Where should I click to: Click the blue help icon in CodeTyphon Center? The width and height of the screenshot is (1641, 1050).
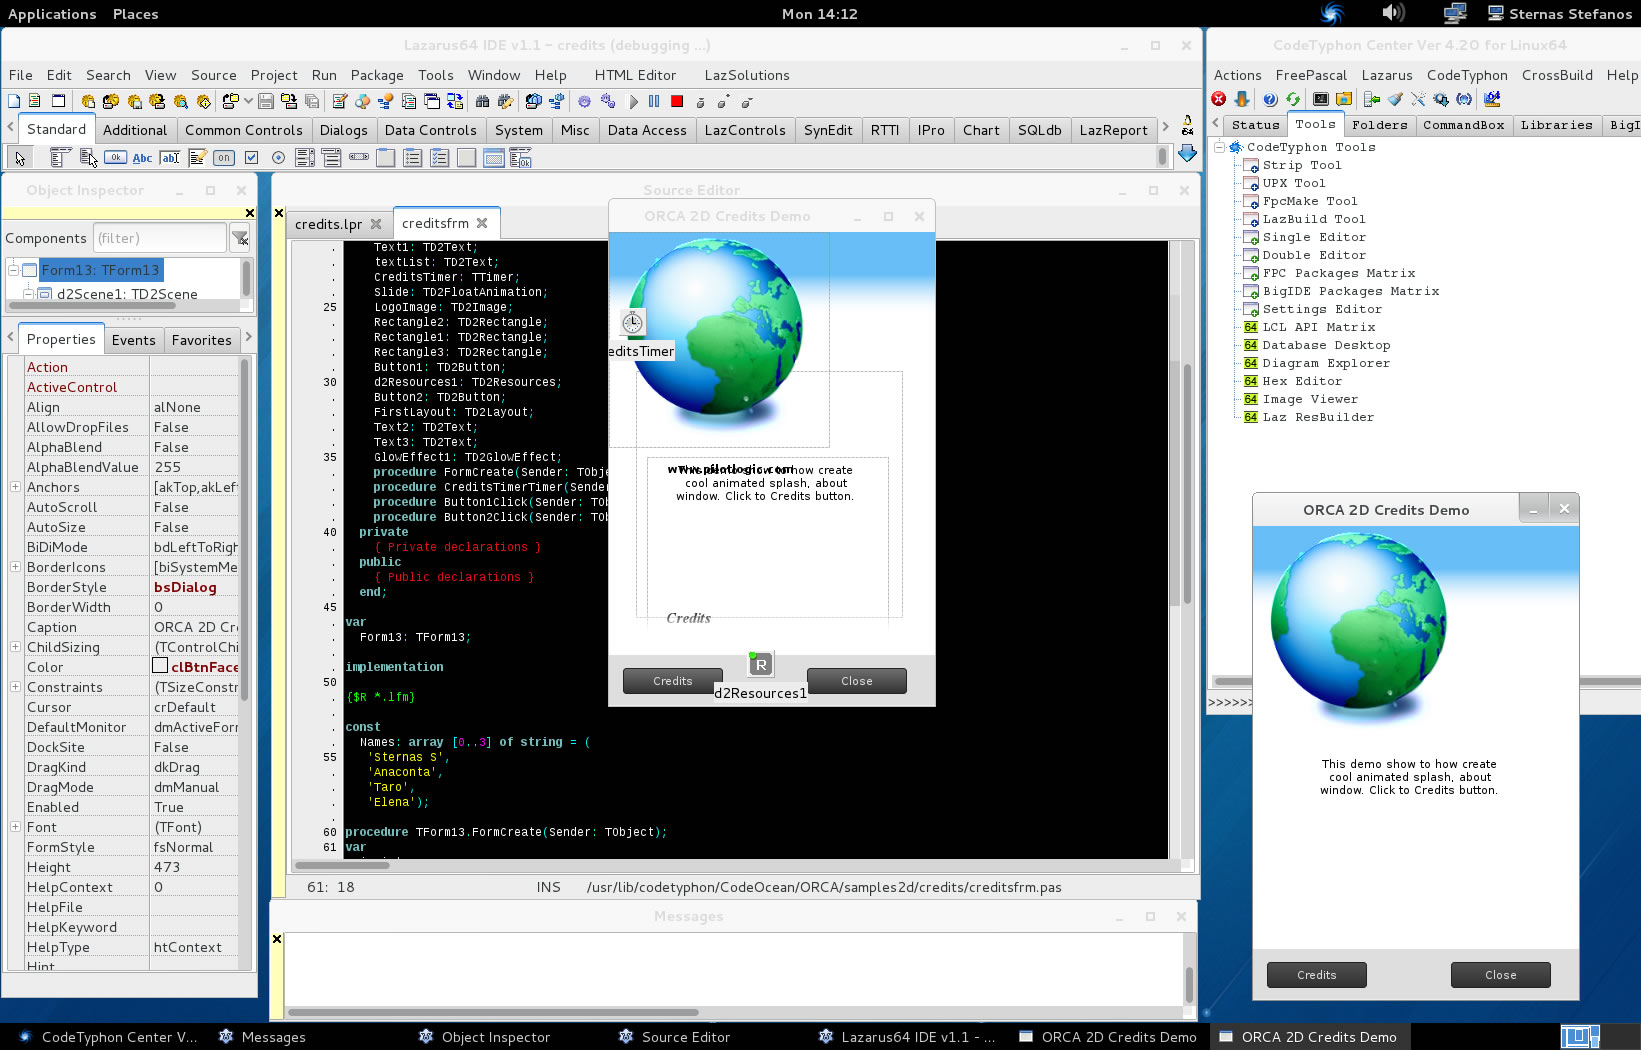(1270, 99)
